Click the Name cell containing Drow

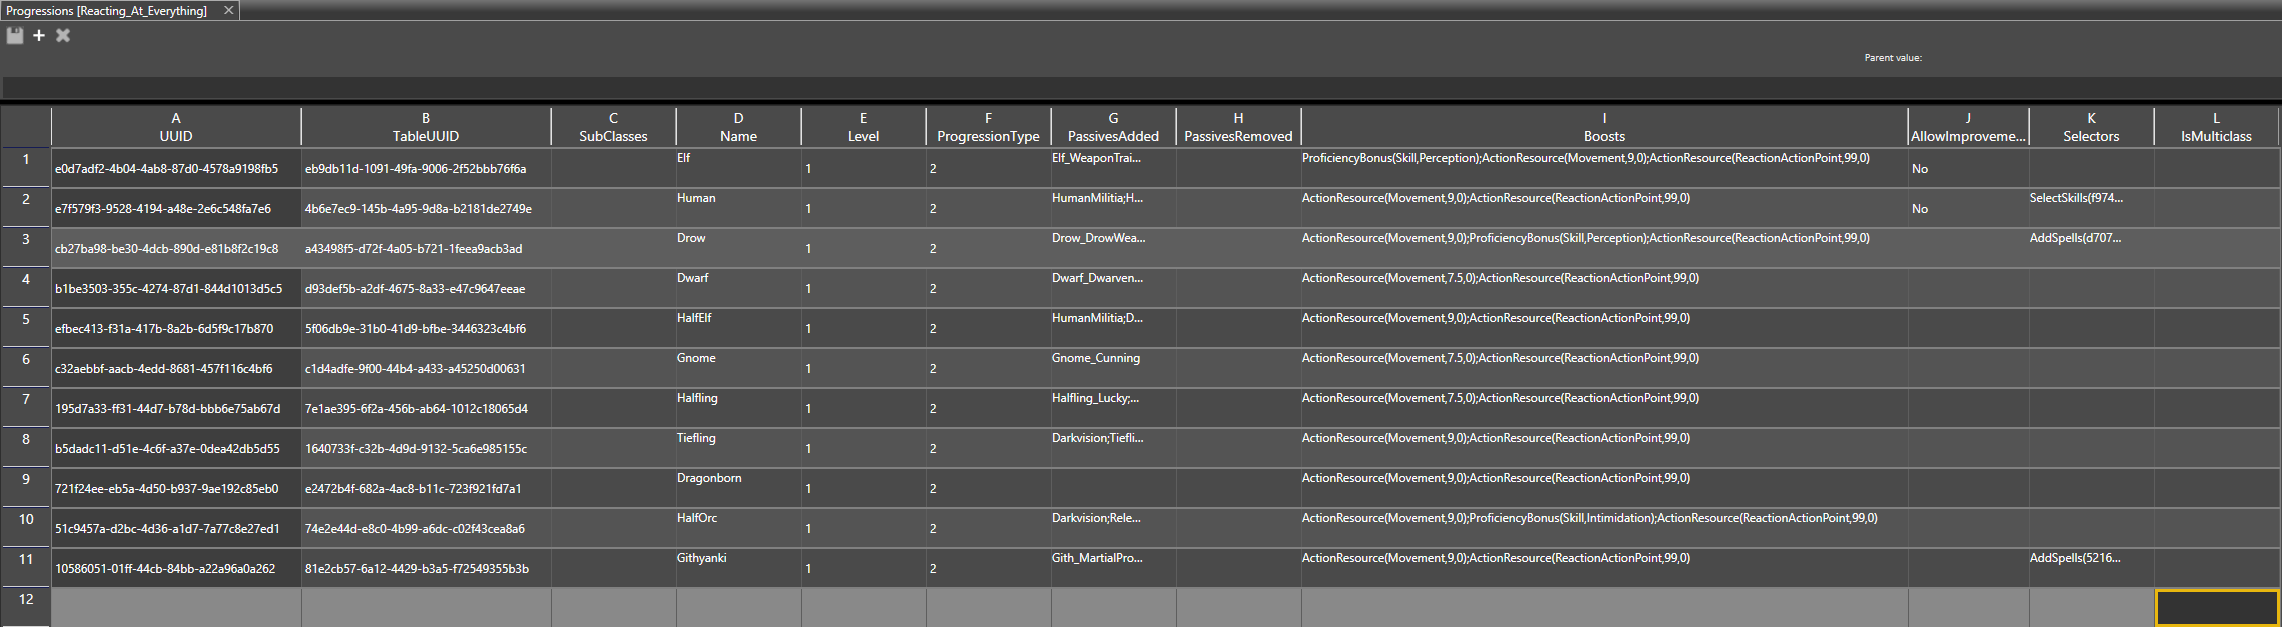(x=738, y=247)
